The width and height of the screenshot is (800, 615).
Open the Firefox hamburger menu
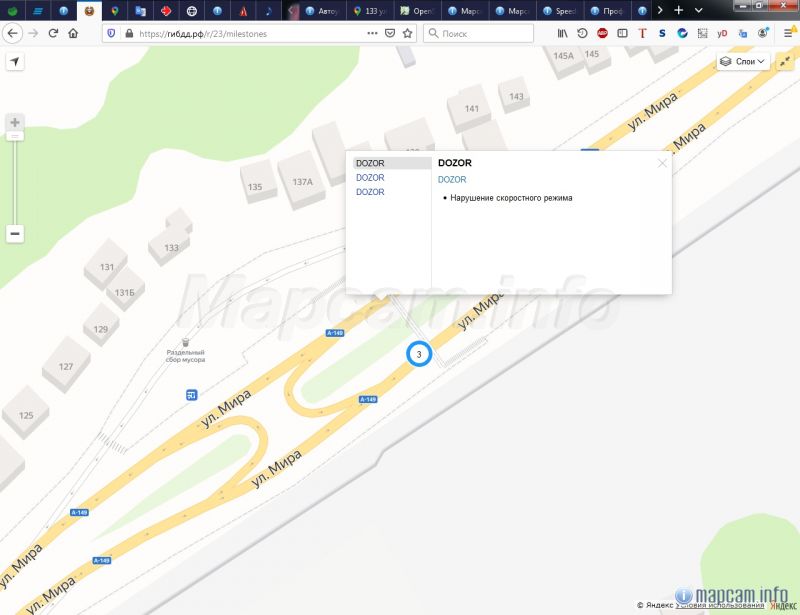click(x=786, y=33)
